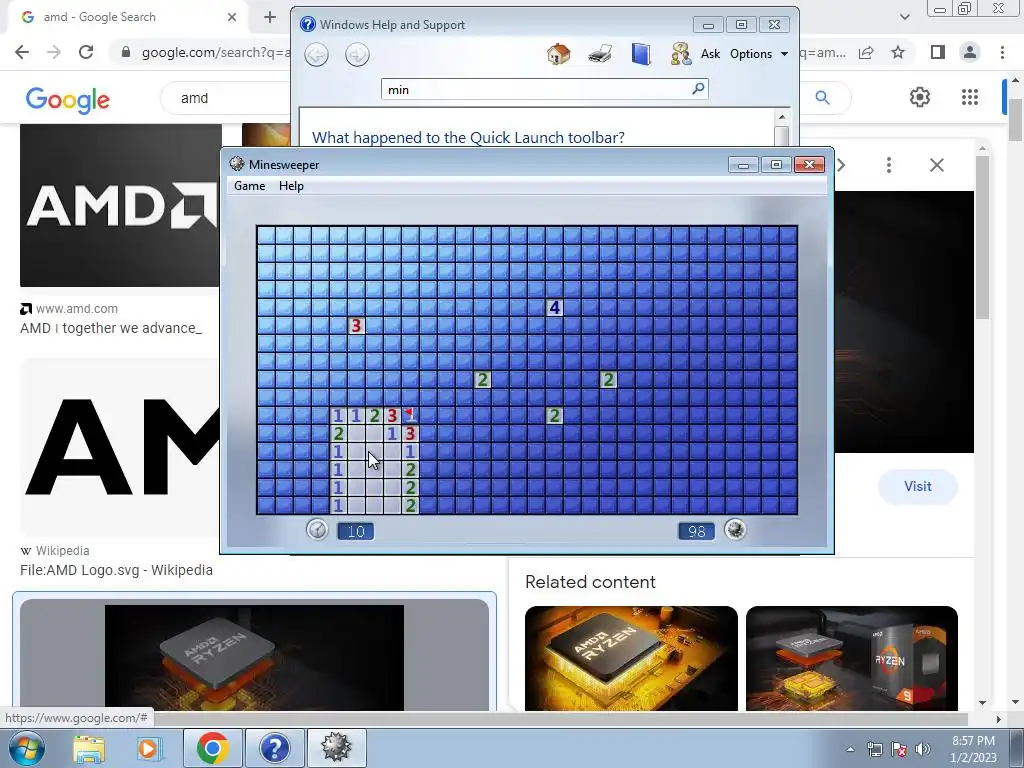This screenshot has height=768, width=1024.
Task: Click 'File:AMD Logo.svg - Wikipedia' result title
Action: point(116,570)
